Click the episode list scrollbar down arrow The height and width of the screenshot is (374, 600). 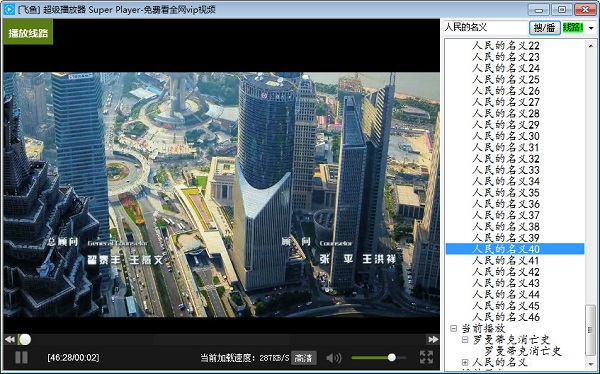[590, 364]
